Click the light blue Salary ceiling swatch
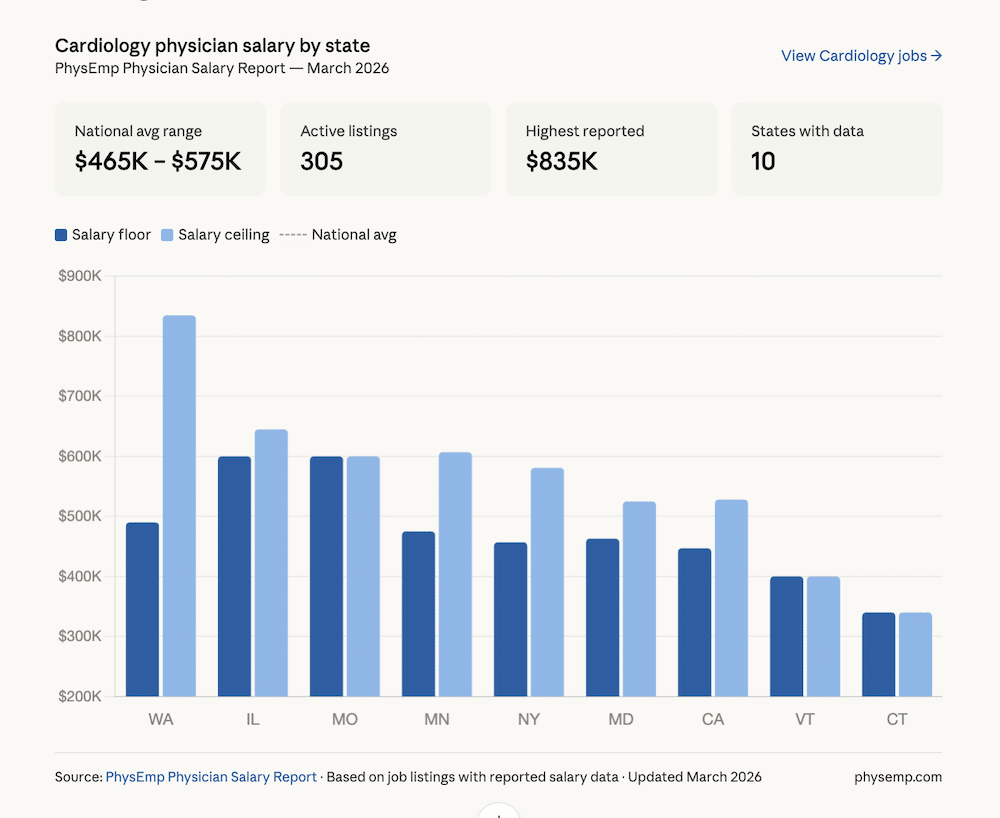Image resolution: width=1000 pixels, height=818 pixels. pyautogui.click(x=166, y=234)
